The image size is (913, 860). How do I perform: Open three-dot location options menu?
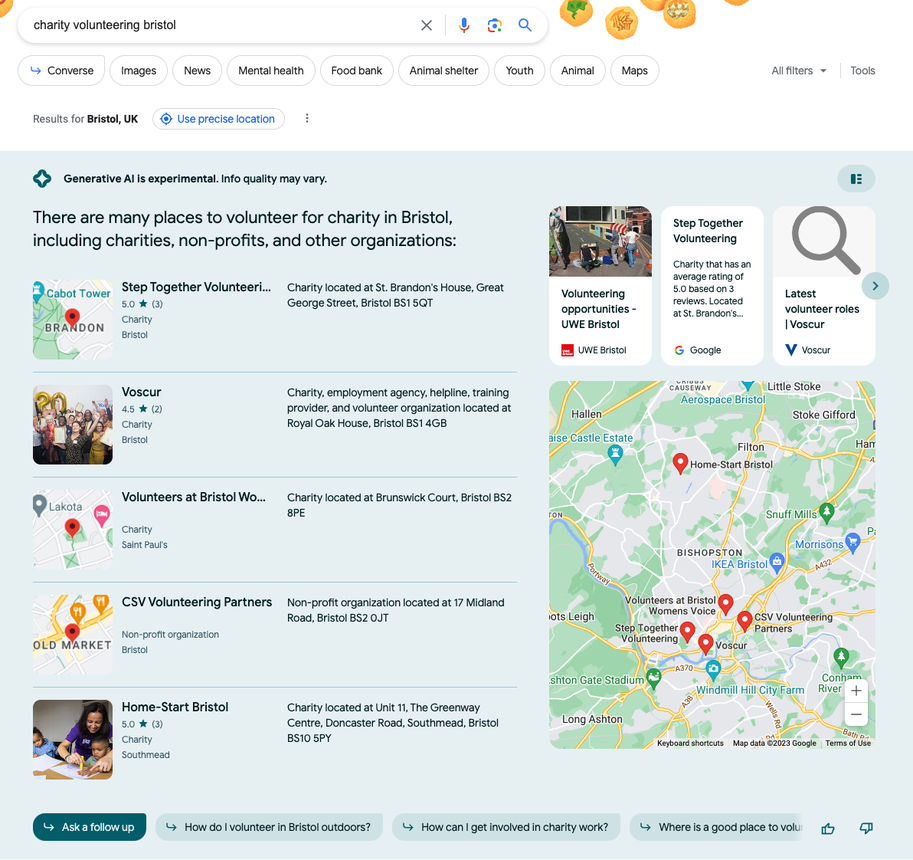[x=307, y=119]
